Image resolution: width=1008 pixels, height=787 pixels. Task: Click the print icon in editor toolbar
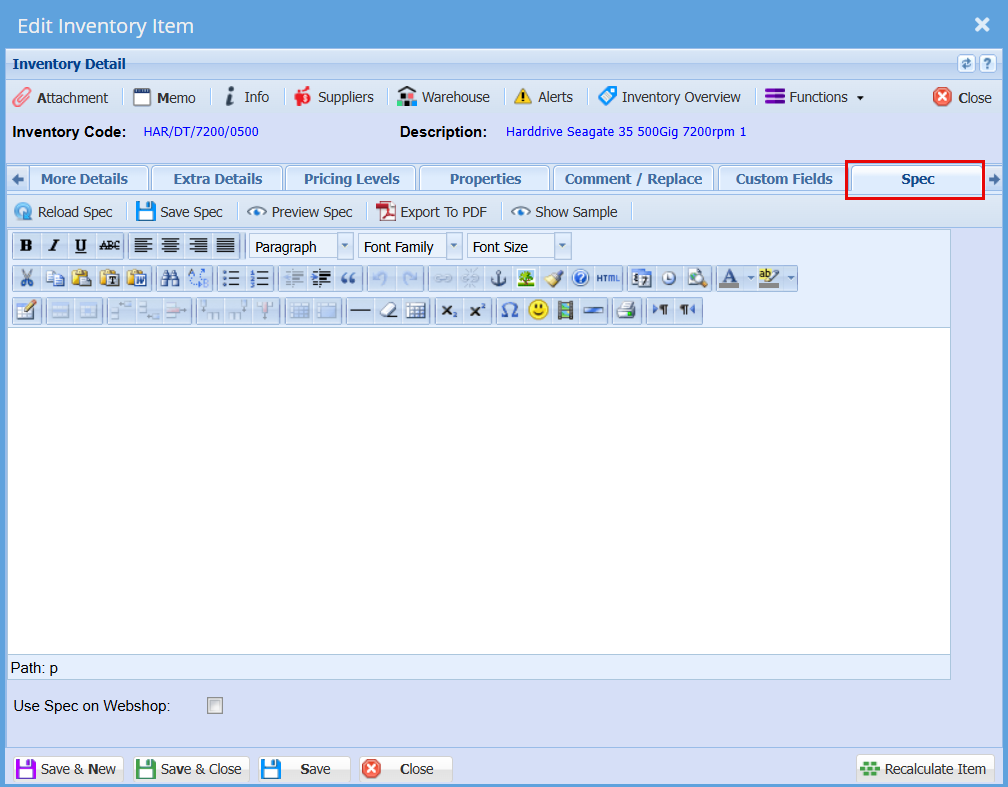(x=627, y=311)
